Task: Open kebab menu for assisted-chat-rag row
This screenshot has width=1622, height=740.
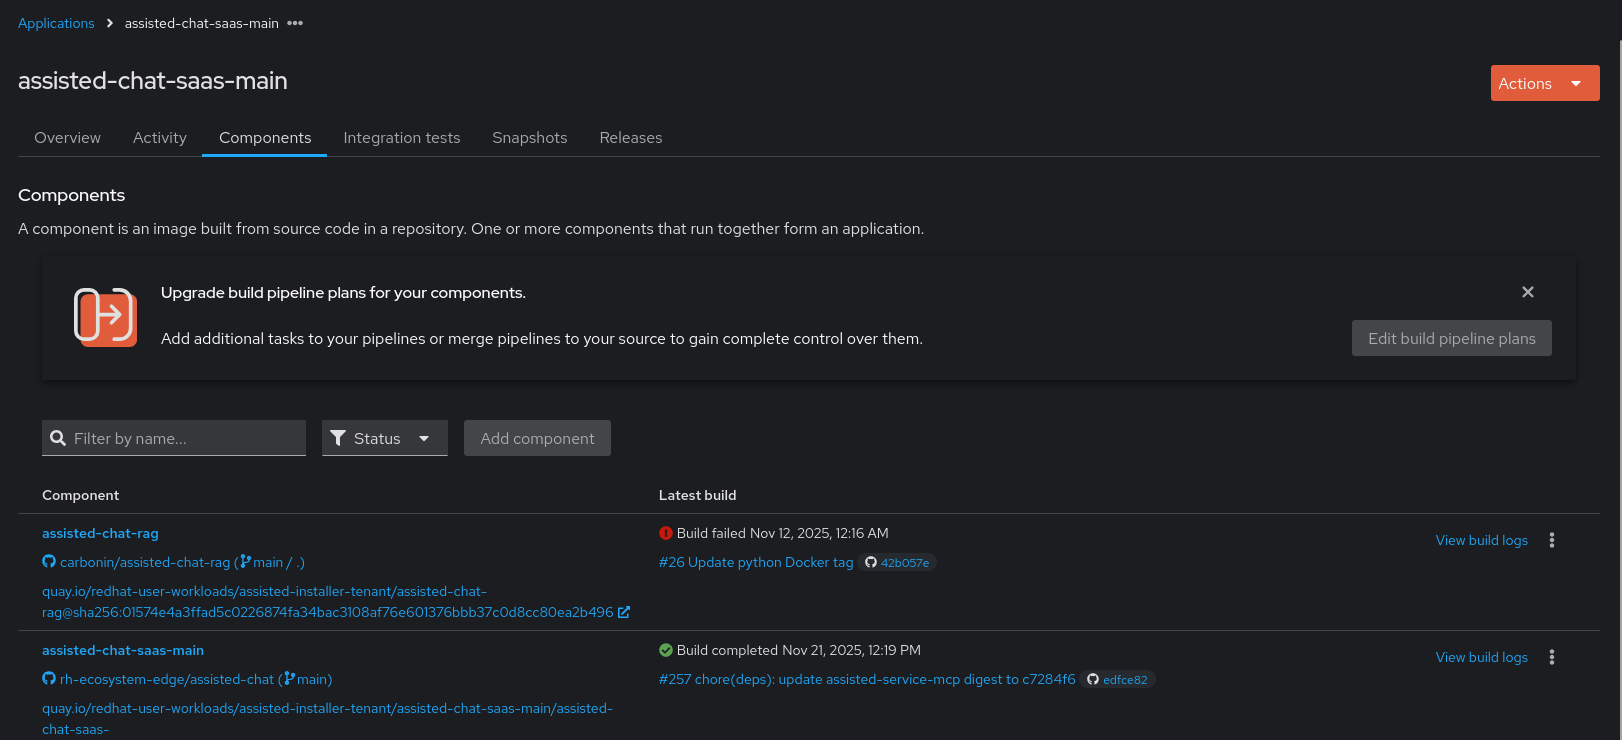Action: point(1551,540)
